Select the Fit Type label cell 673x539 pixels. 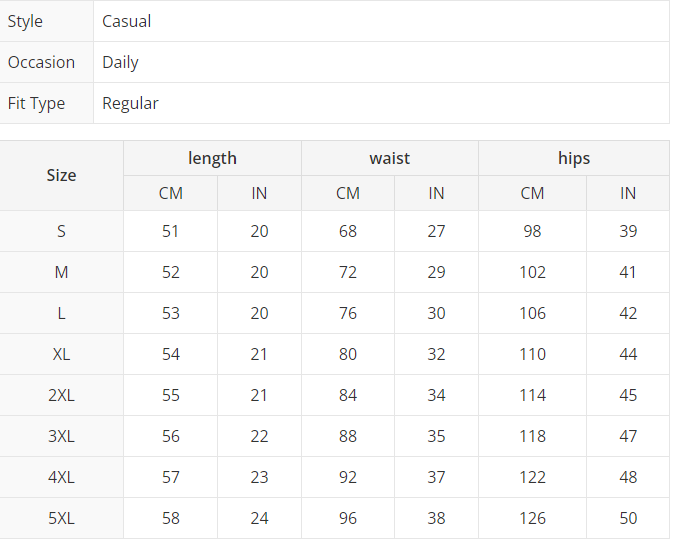(37, 103)
